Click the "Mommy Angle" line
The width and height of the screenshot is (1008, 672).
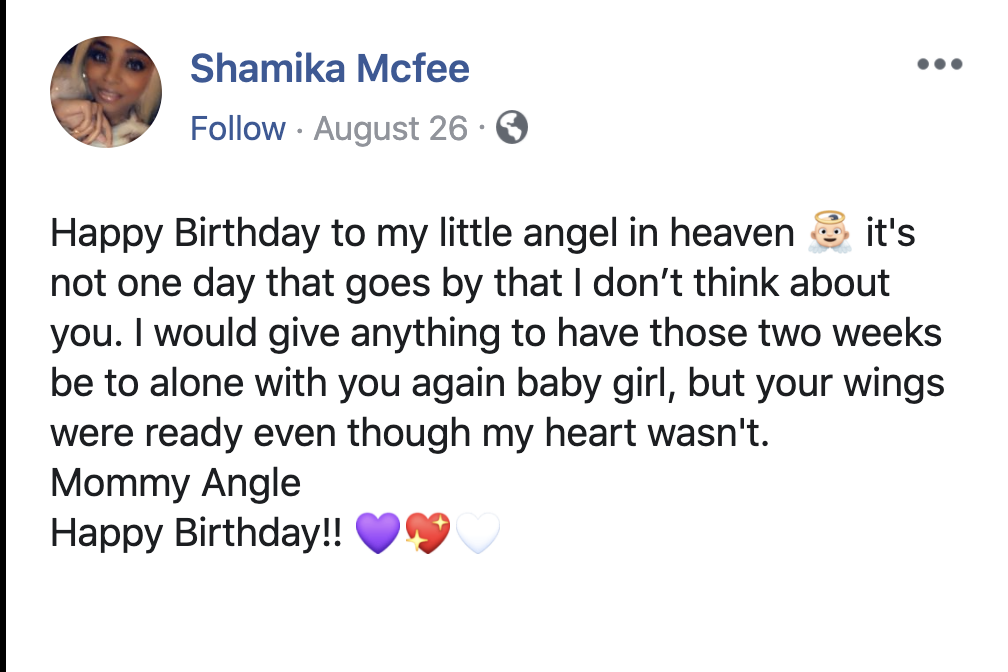click(175, 484)
